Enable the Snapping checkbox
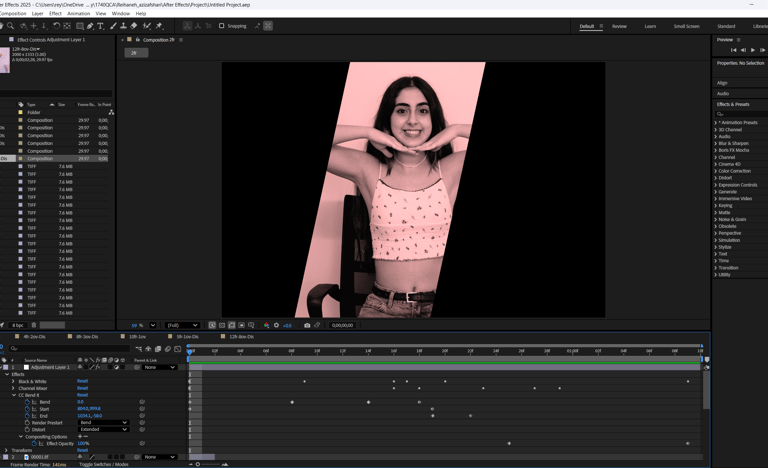The image size is (768, 468). coord(221,26)
